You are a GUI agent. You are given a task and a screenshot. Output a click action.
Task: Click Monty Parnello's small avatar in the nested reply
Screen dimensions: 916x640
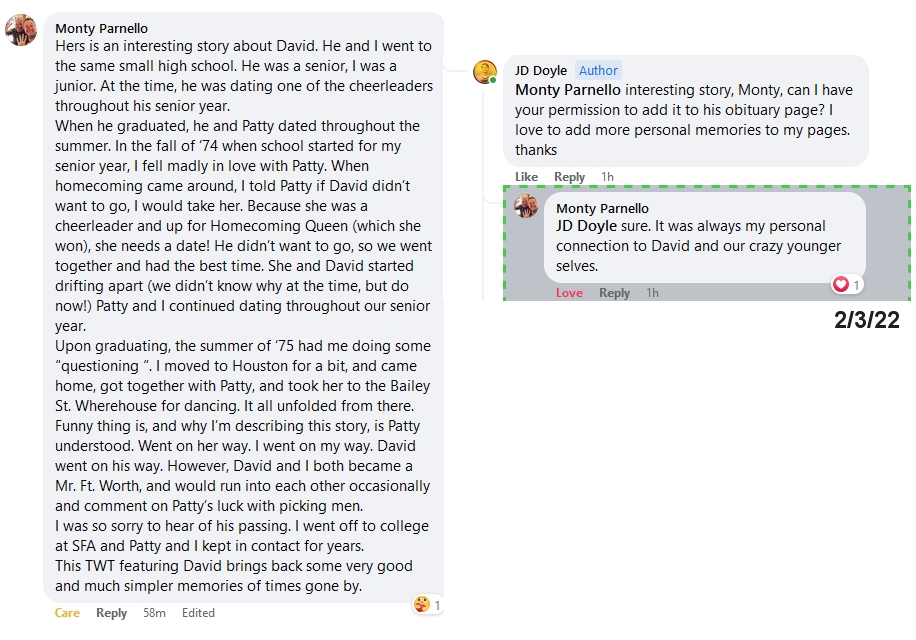pos(526,207)
